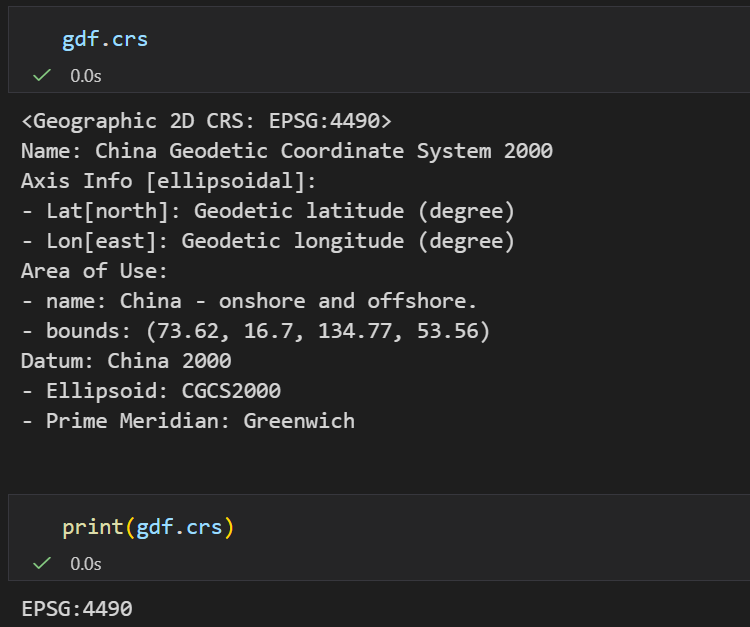Viewport: 750px width, 627px height.
Task: Click the crs attribute in the first cell
Action: coord(130,40)
